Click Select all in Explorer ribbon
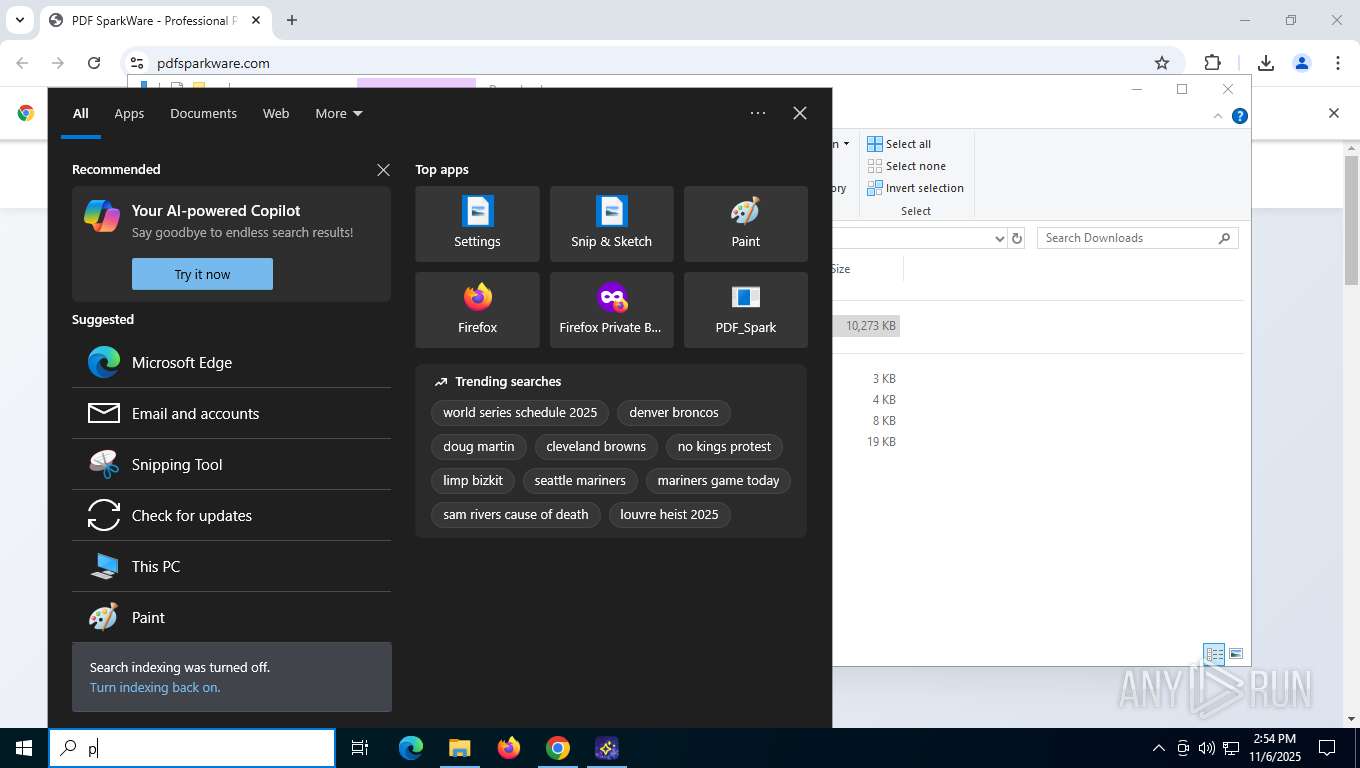Viewport: 1360px width, 768px height. tap(899, 144)
